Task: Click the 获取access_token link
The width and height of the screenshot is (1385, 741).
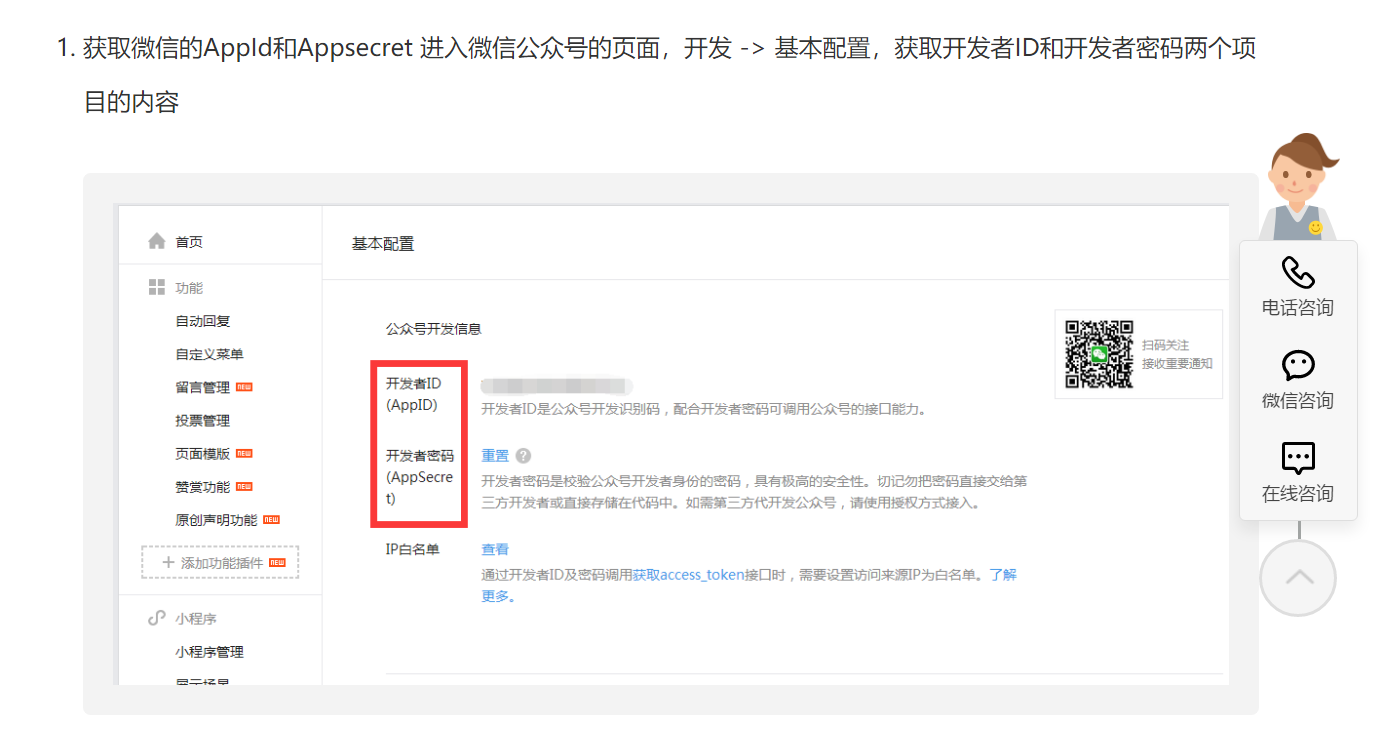Action: [x=688, y=575]
